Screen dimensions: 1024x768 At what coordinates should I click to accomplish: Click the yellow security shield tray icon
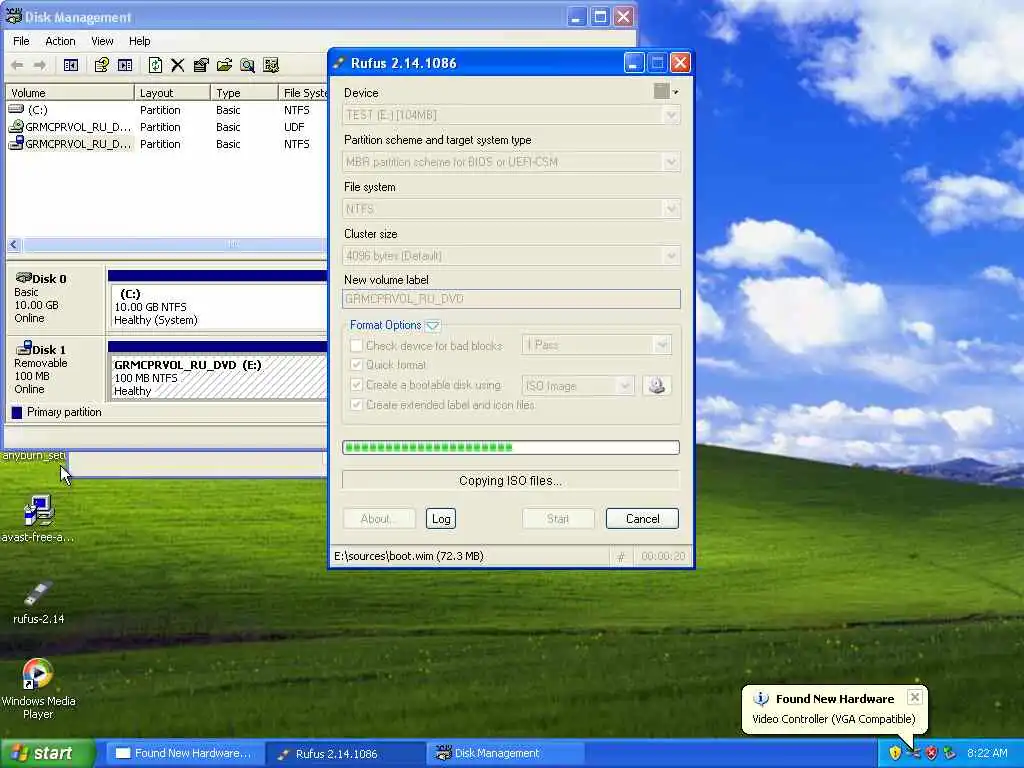[x=895, y=753]
